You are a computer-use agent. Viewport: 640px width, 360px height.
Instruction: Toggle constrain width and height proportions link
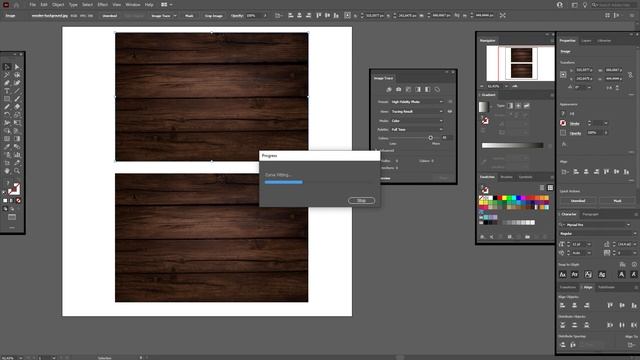click(630, 74)
